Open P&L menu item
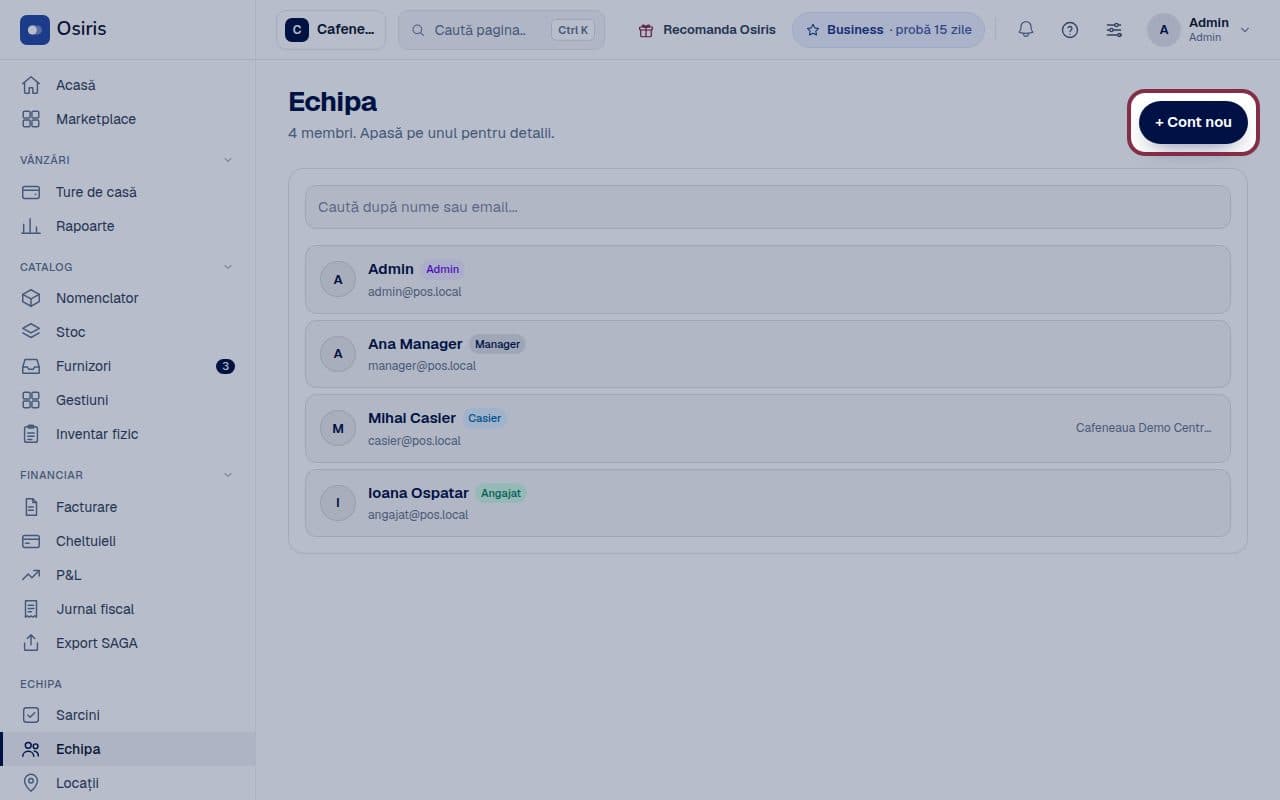The image size is (1280, 800). (128, 575)
